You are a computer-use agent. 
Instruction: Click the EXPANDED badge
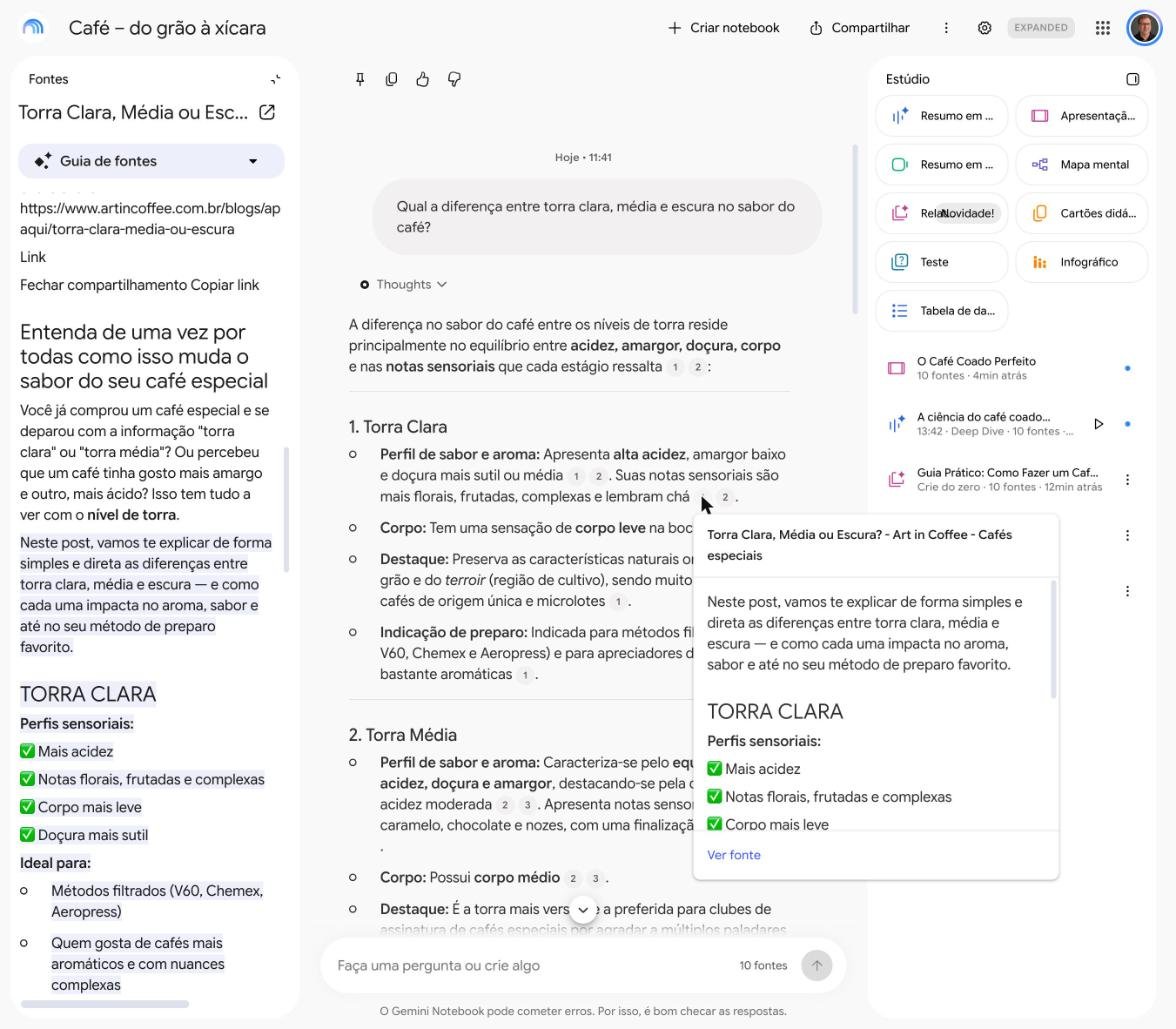[1040, 28]
